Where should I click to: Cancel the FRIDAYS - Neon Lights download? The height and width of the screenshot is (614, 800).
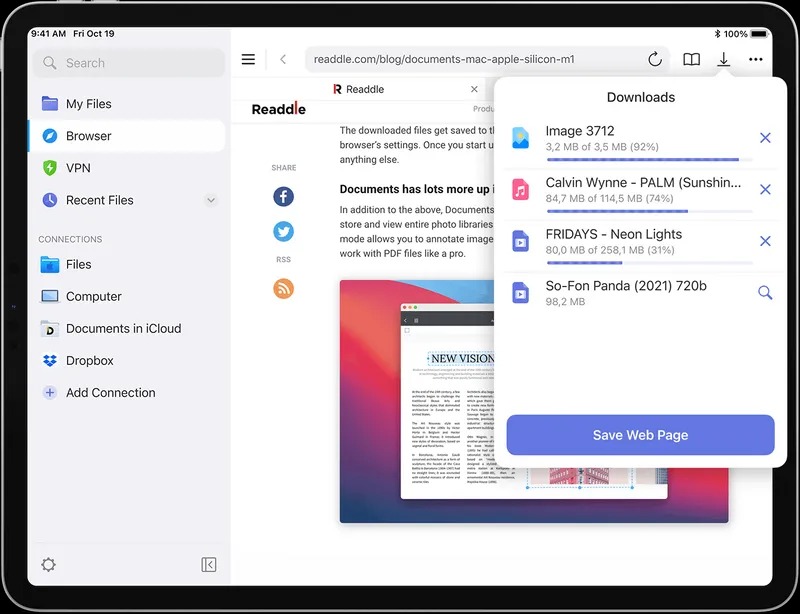coord(765,241)
